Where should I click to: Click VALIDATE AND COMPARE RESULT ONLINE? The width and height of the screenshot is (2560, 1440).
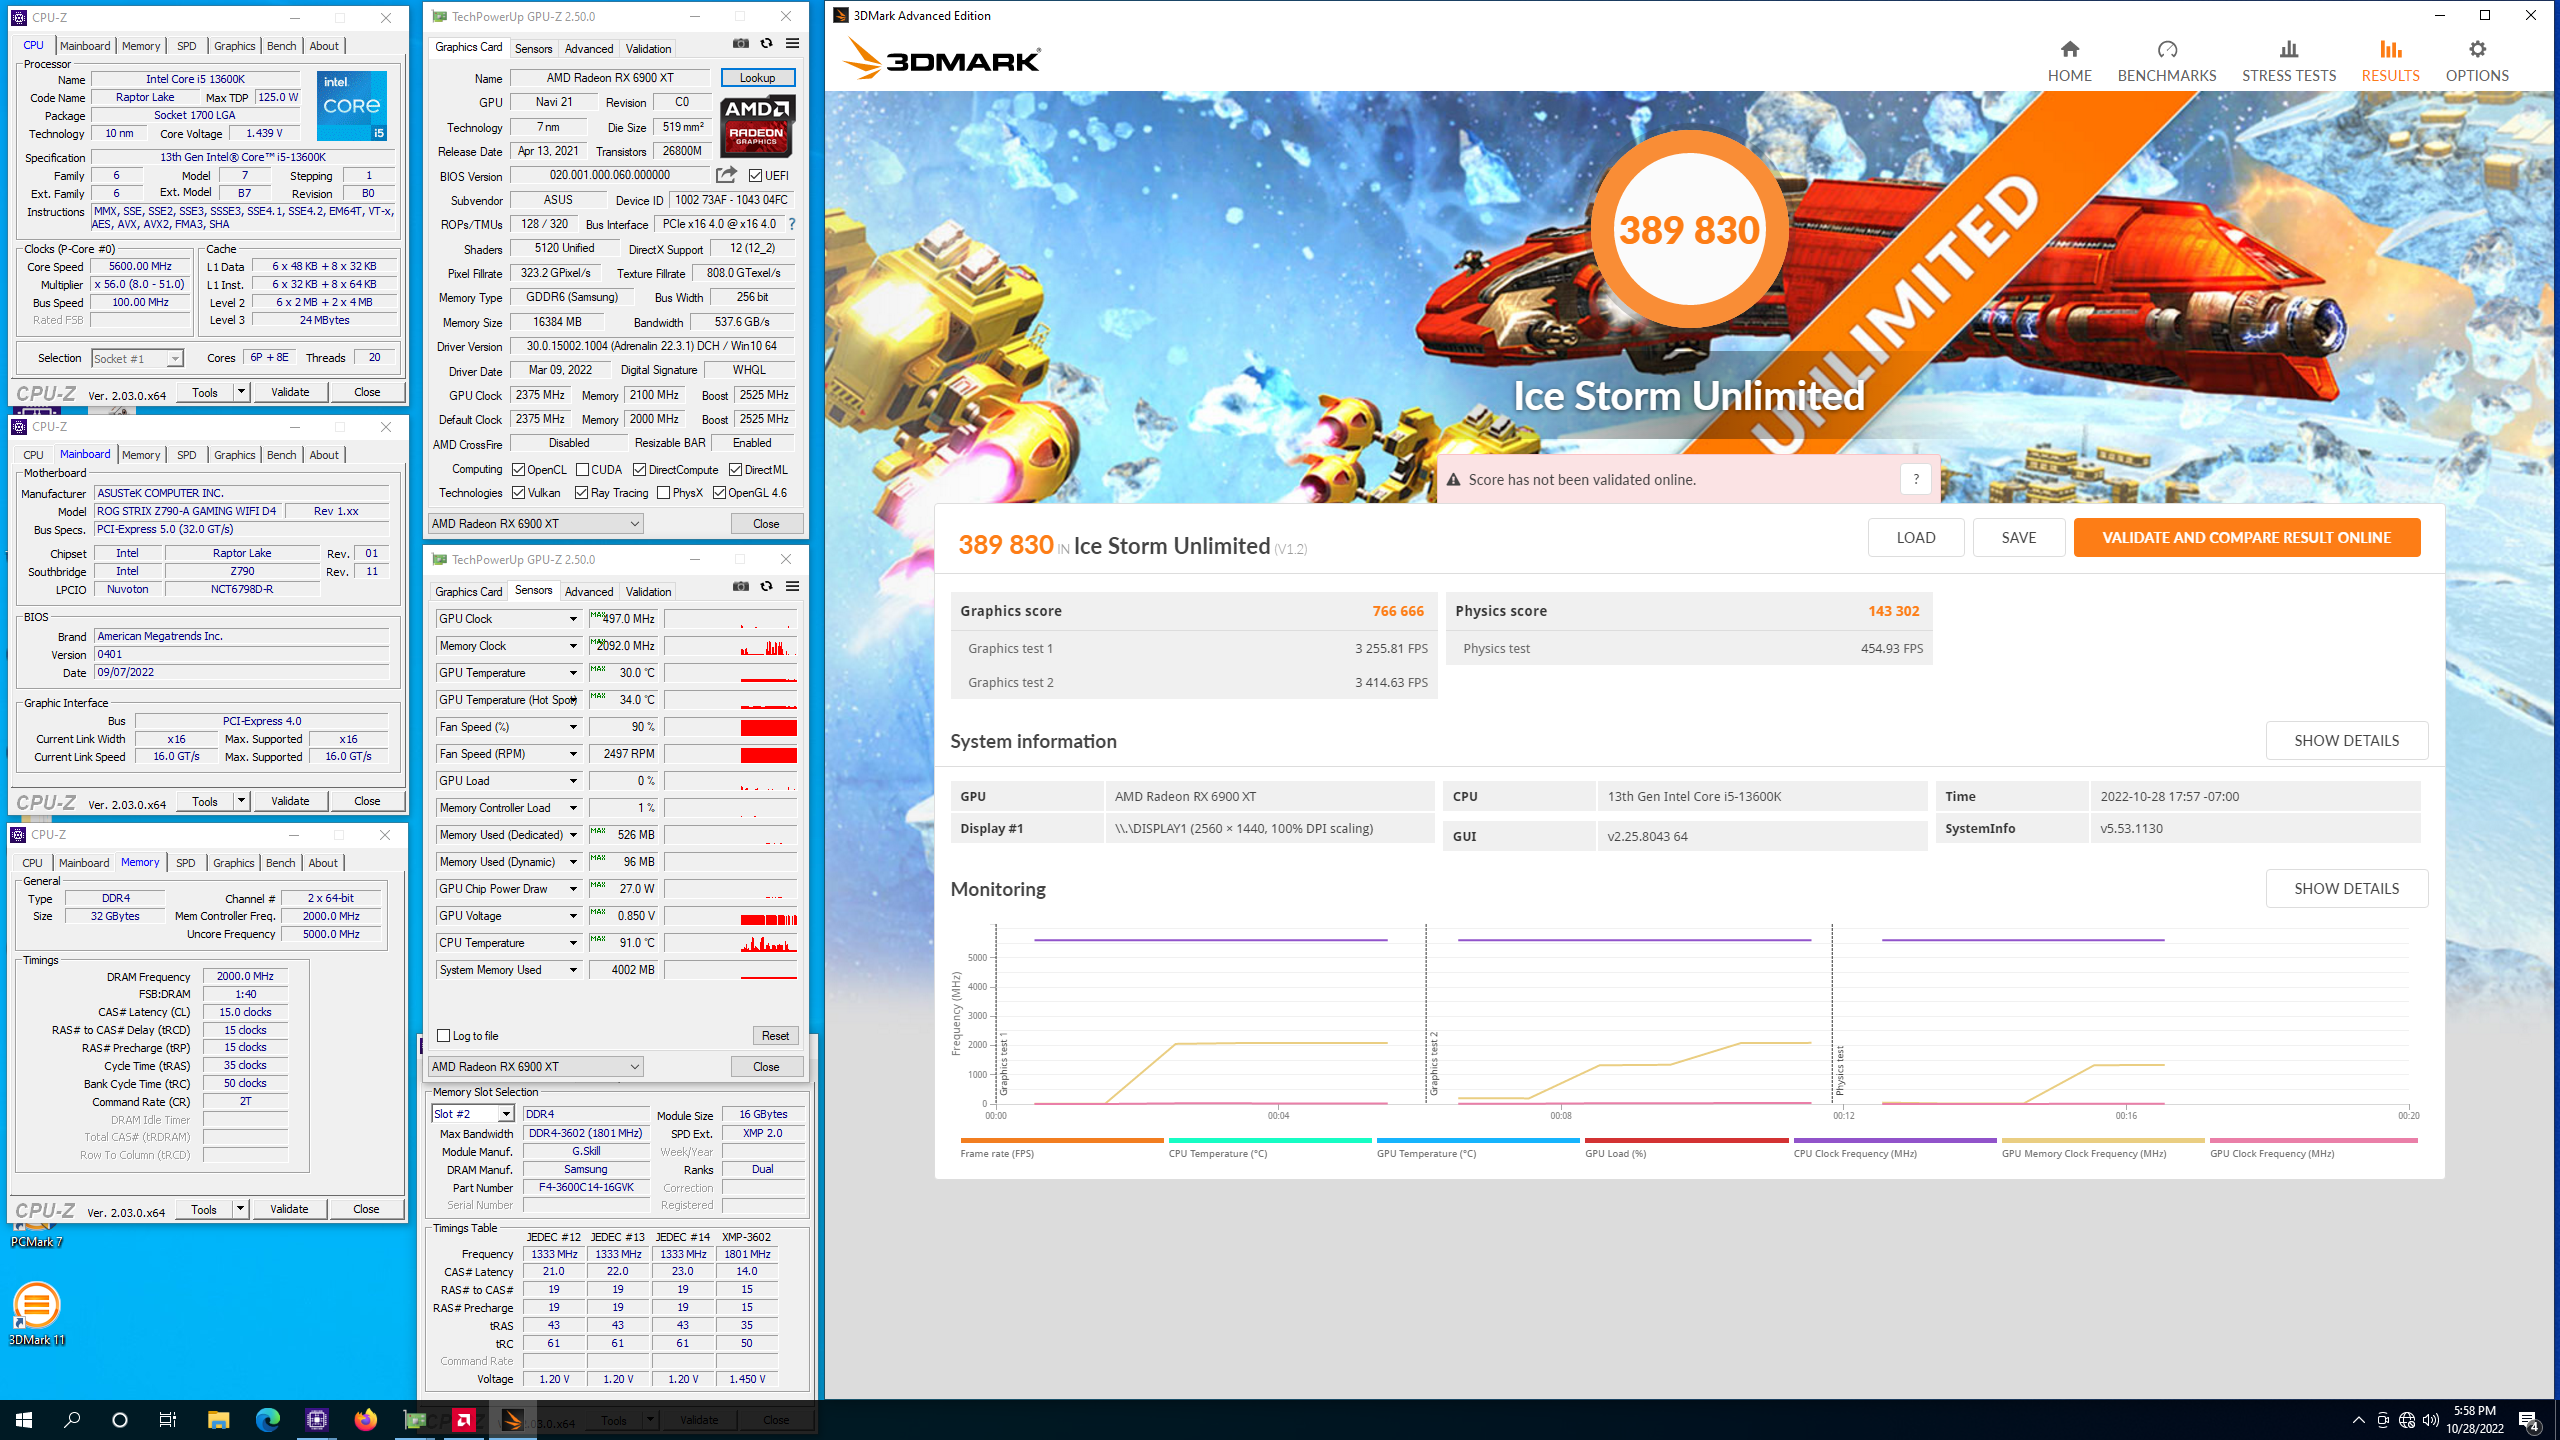pyautogui.click(x=2246, y=537)
